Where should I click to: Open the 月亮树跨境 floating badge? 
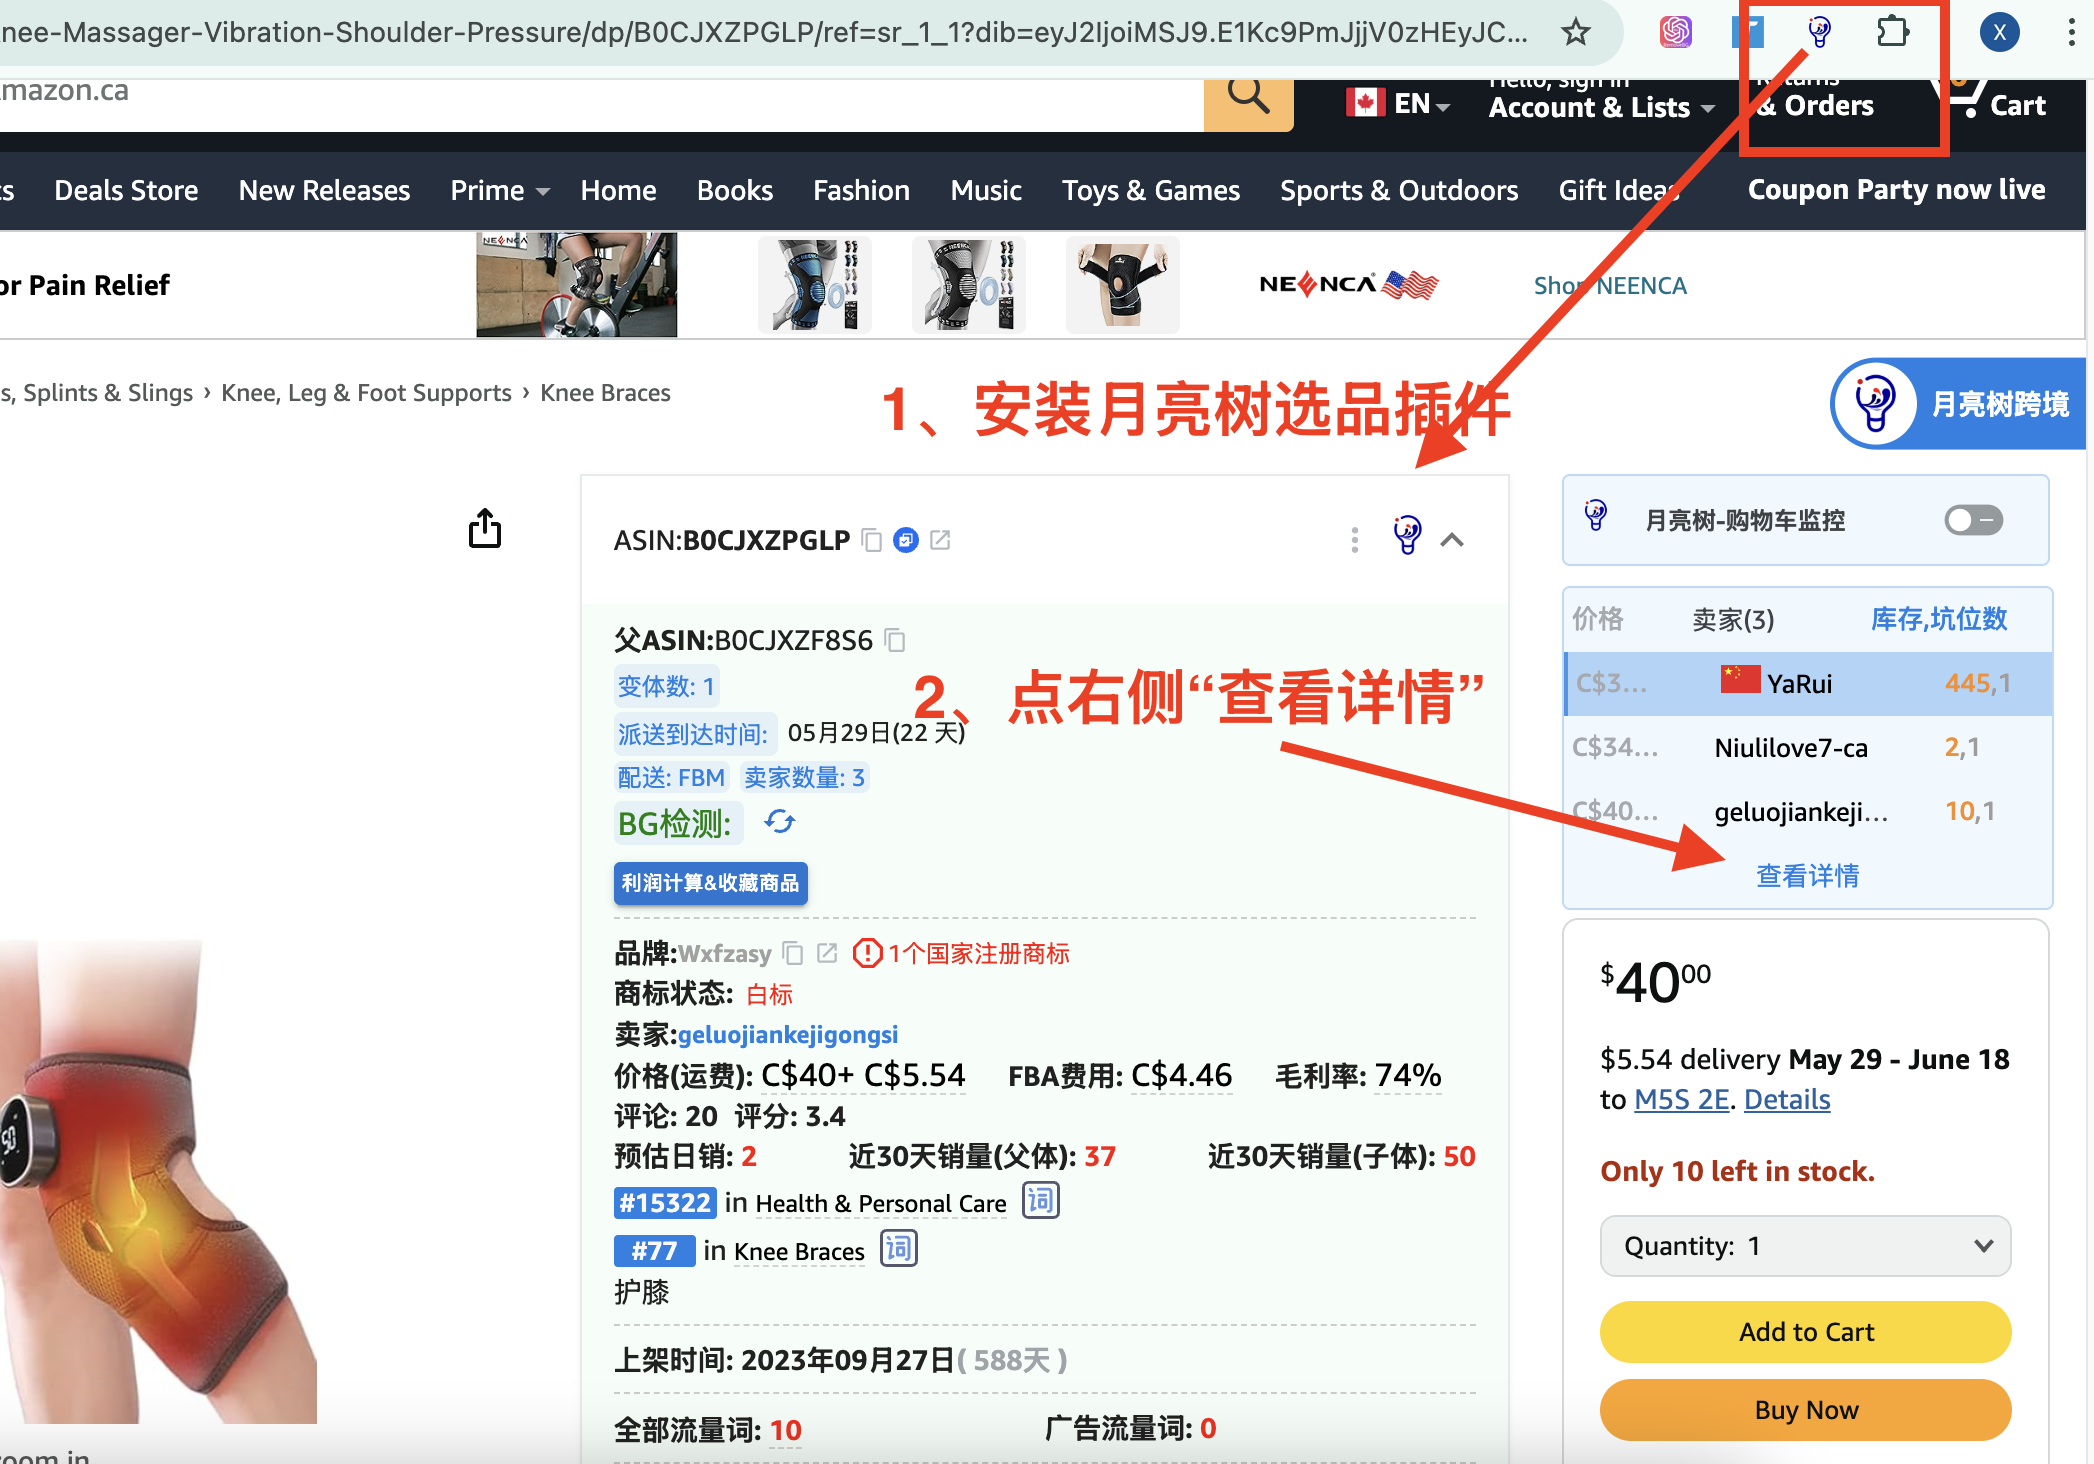pos(1958,404)
